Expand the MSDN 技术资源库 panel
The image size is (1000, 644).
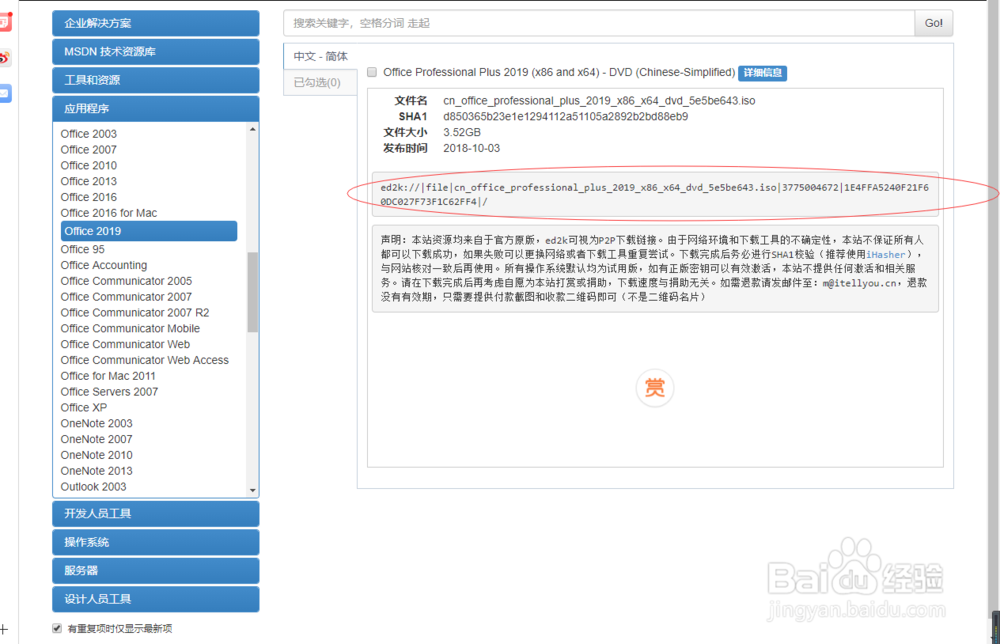156,52
